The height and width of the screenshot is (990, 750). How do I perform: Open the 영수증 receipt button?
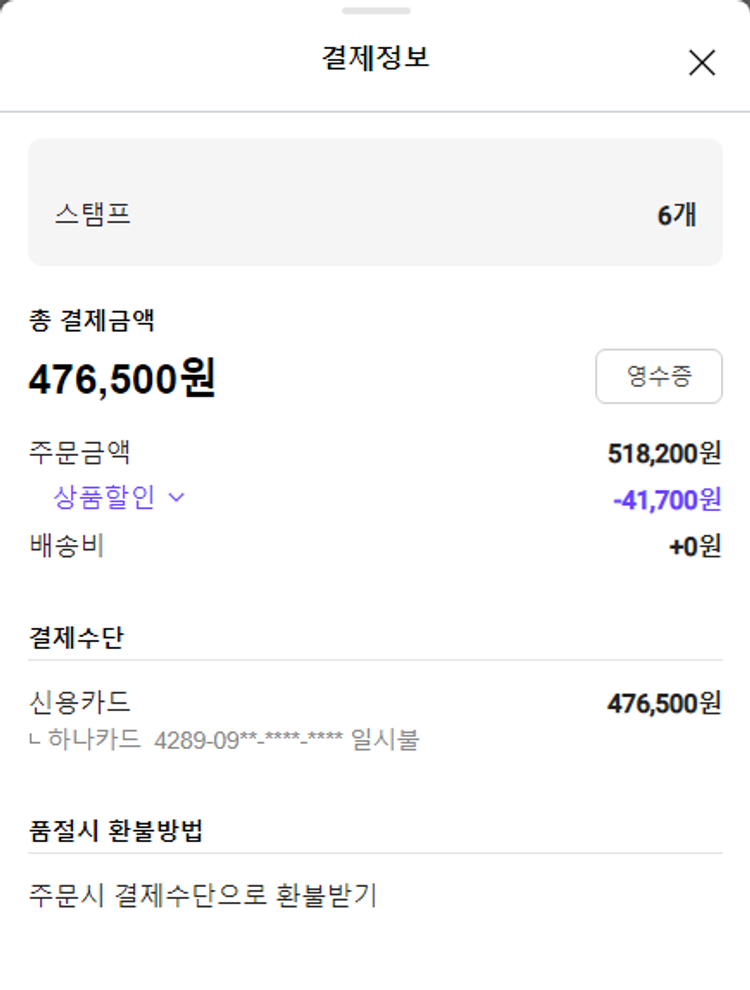tap(659, 376)
